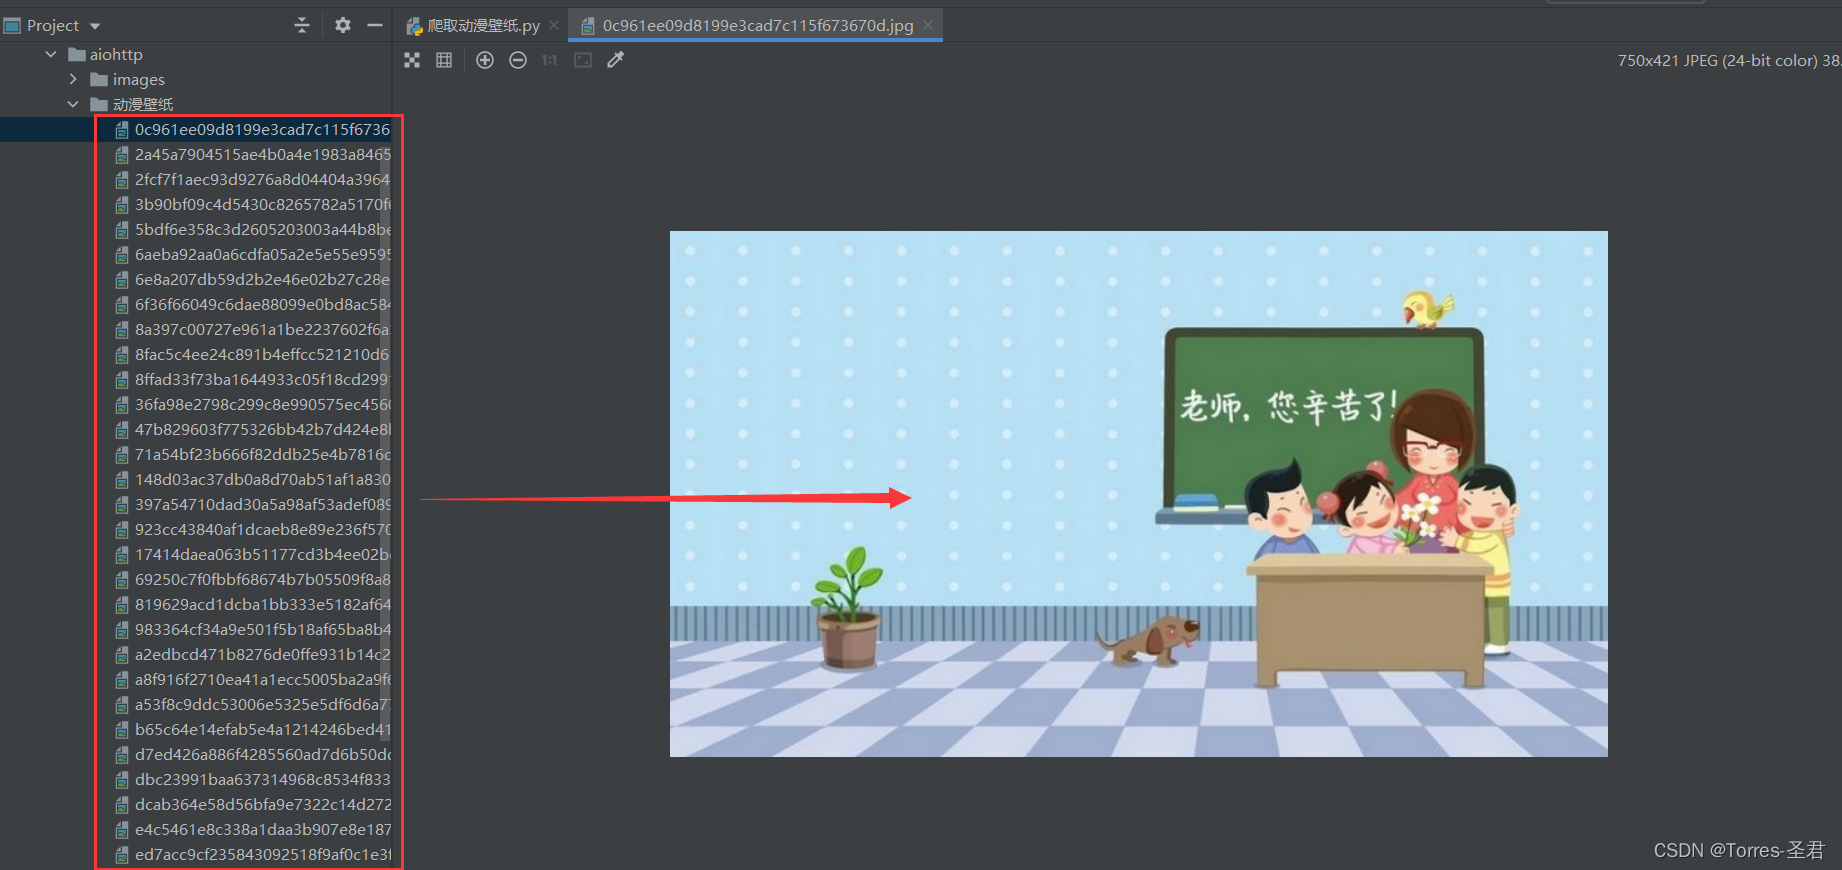Fit image zoom to window
This screenshot has width=1842, height=870.
tap(583, 60)
